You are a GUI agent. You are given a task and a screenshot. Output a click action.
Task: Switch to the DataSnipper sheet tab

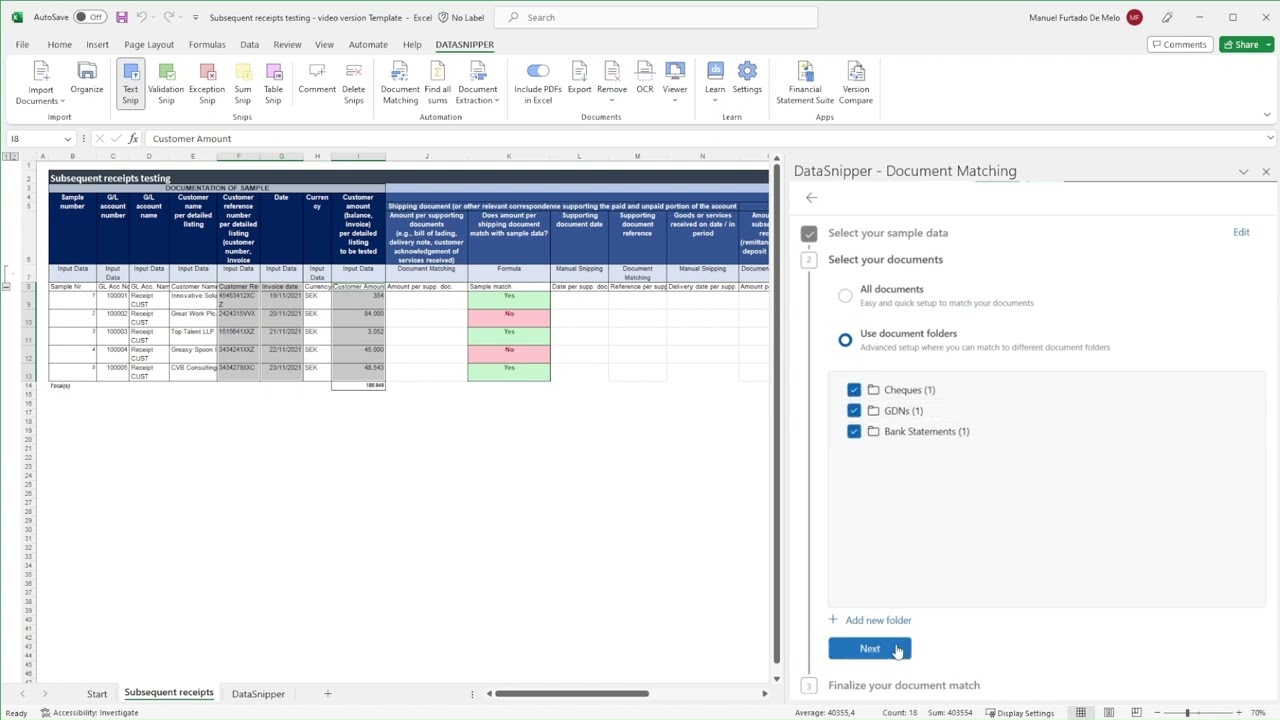[258, 694]
